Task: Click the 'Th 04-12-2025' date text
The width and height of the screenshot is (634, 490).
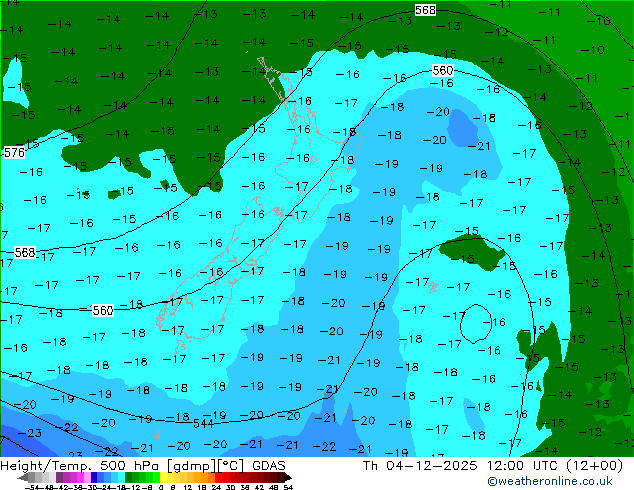Action: click(420, 466)
